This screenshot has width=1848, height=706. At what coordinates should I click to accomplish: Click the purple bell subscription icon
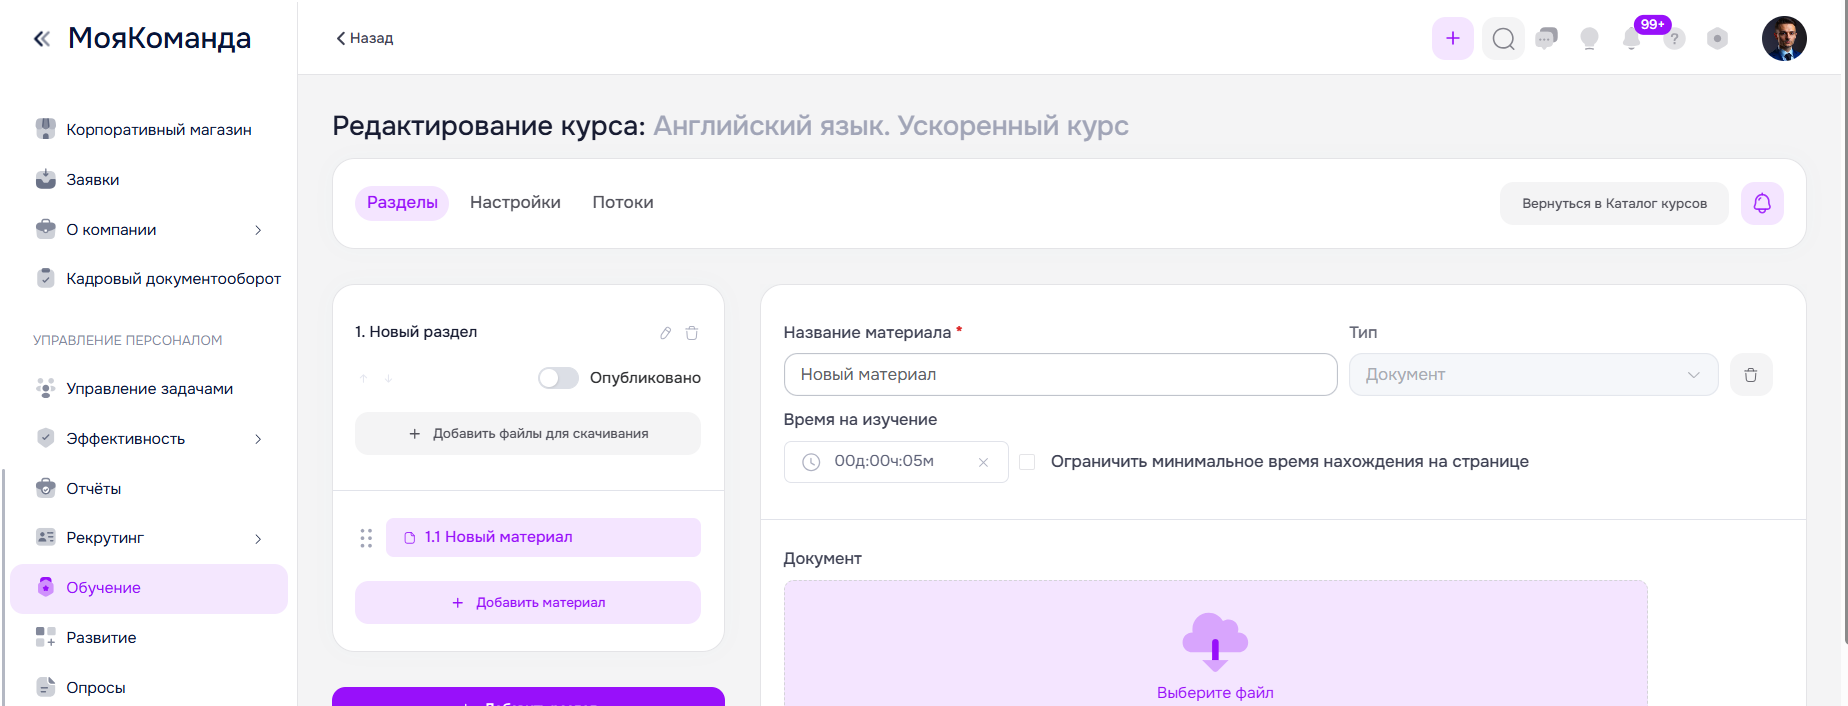coord(1761,203)
